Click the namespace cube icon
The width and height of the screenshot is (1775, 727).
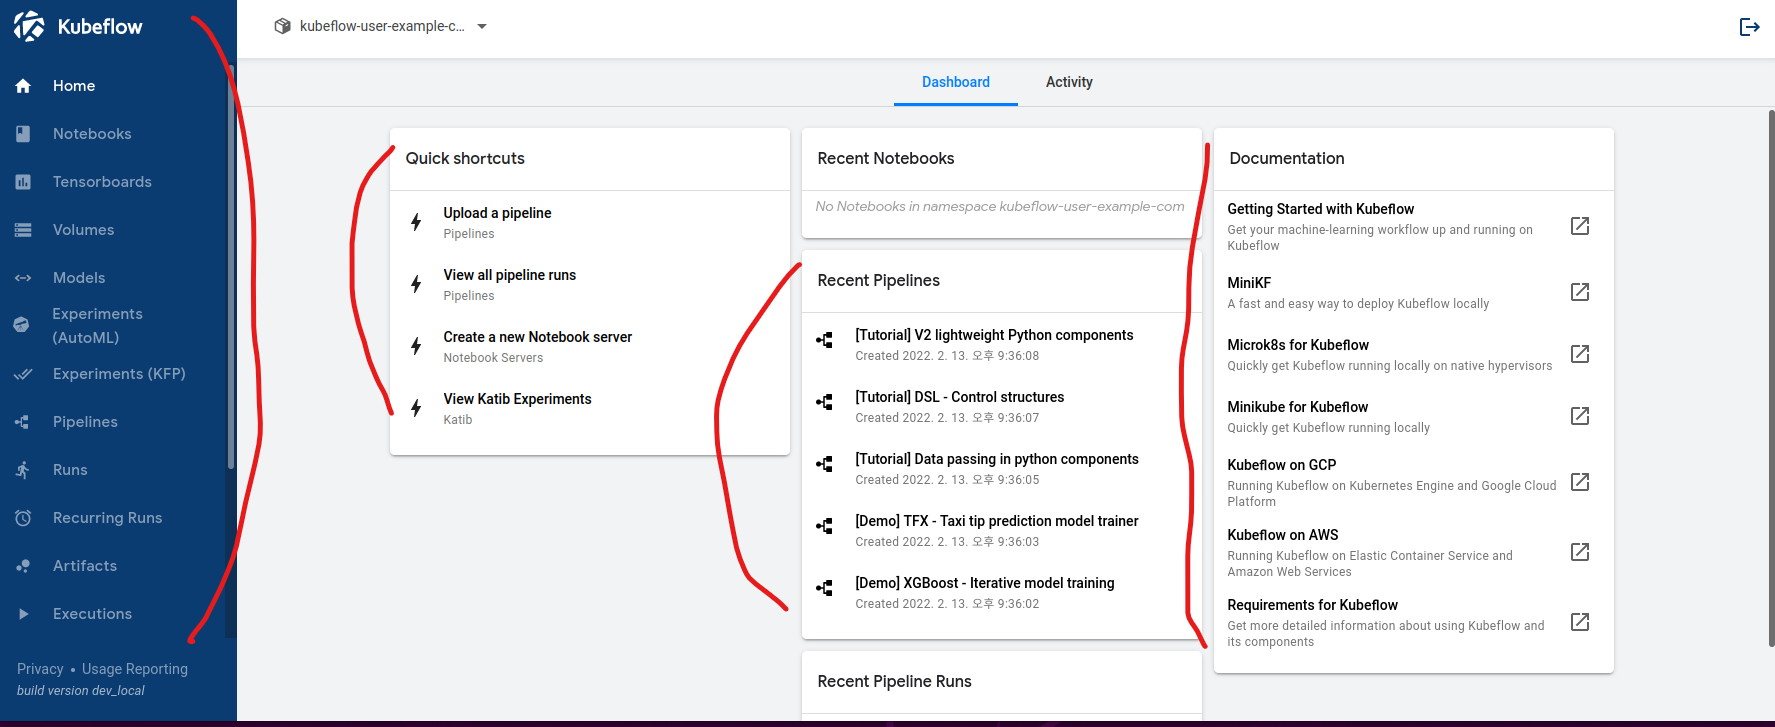click(283, 26)
